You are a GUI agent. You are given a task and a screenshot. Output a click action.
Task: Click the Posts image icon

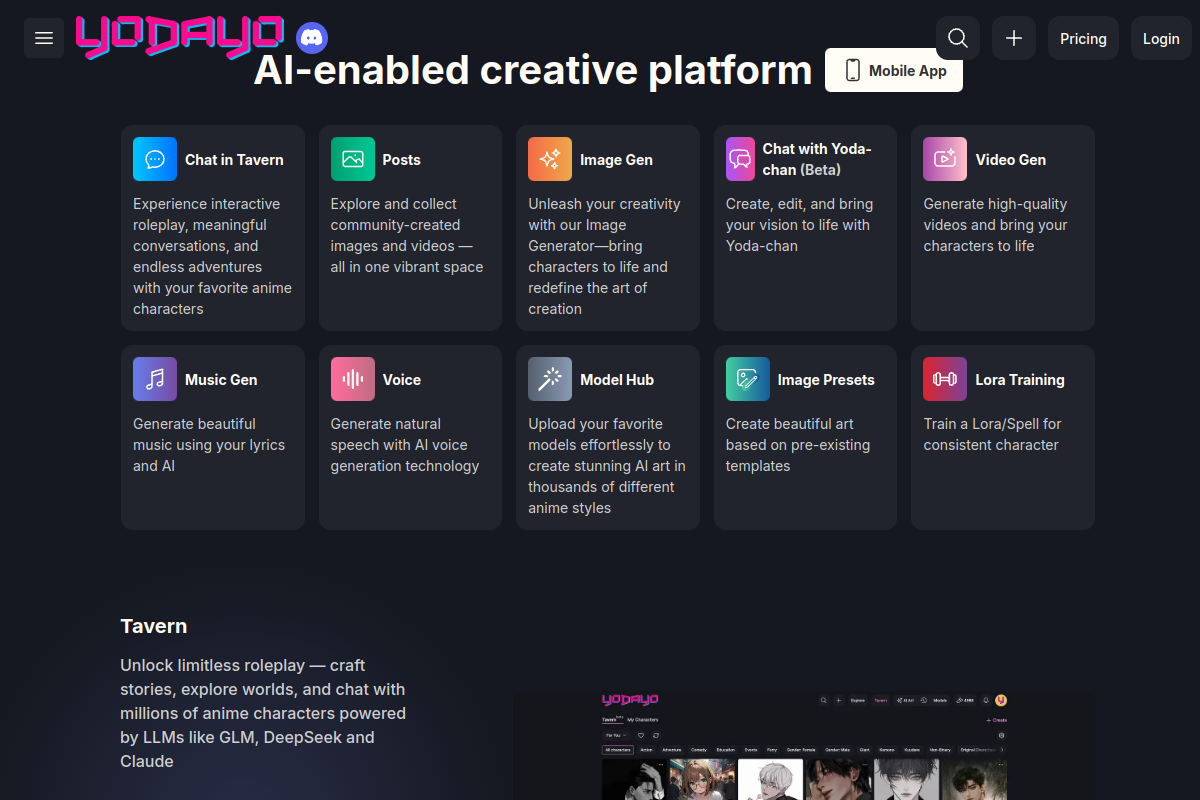click(353, 159)
